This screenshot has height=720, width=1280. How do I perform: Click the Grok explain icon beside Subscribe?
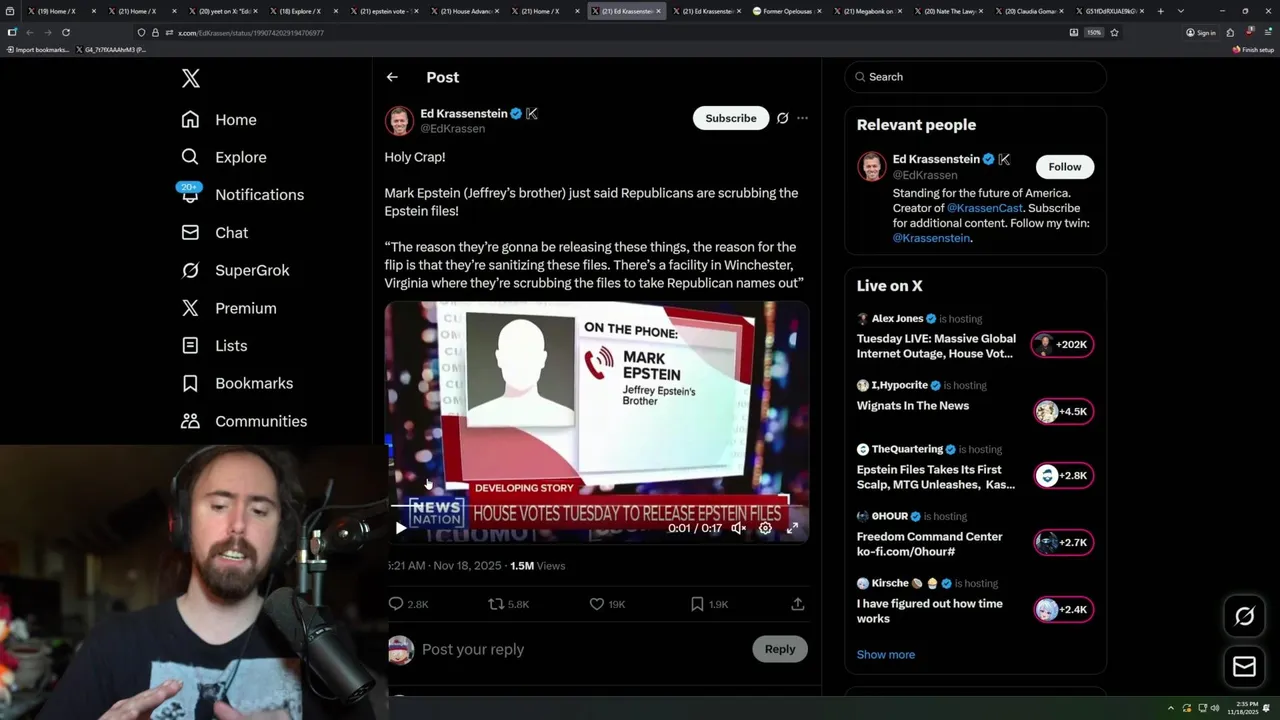(783, 118)
